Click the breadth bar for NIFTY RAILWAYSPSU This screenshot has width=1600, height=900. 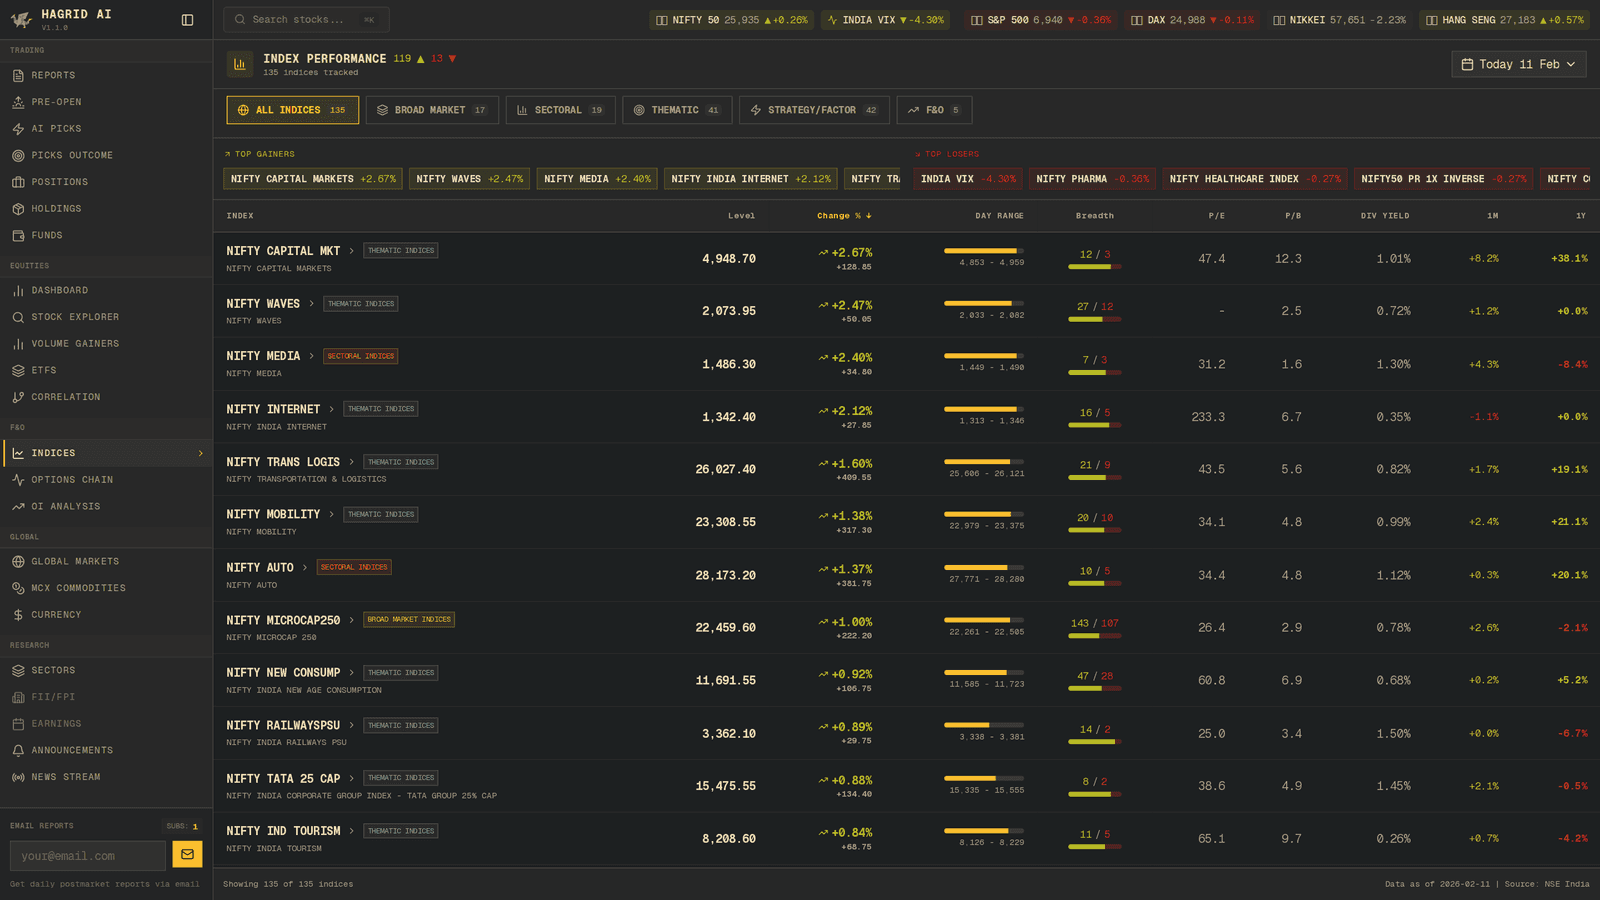click(1095, 742)
